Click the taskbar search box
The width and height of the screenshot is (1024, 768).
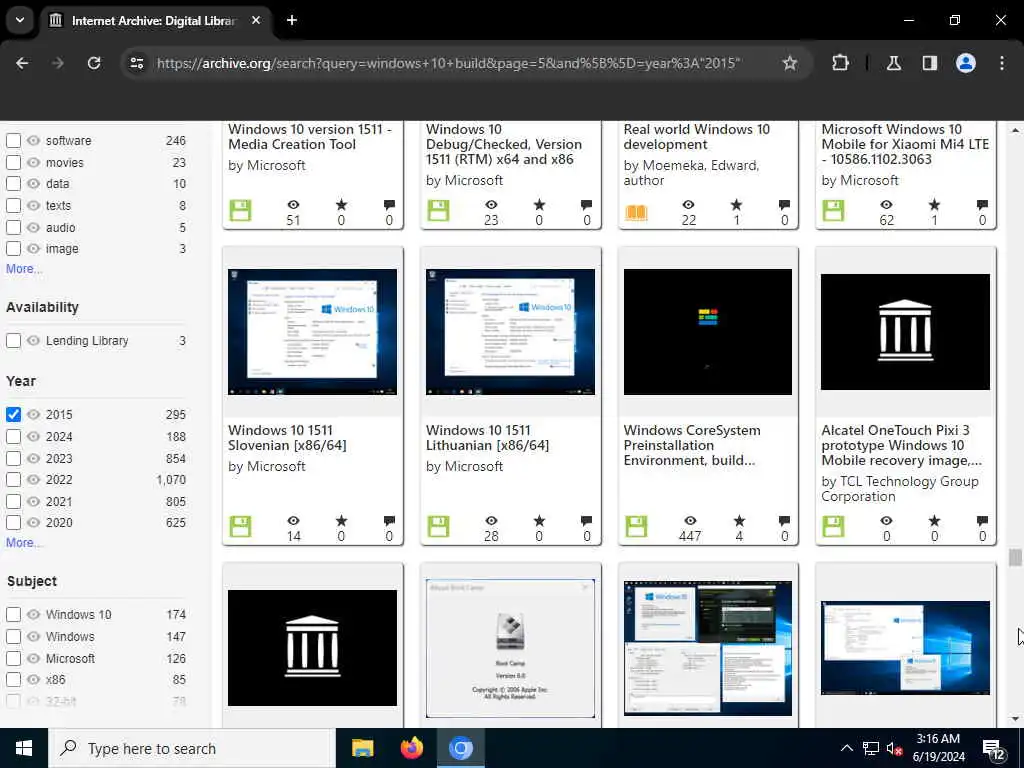pos(192,748)
